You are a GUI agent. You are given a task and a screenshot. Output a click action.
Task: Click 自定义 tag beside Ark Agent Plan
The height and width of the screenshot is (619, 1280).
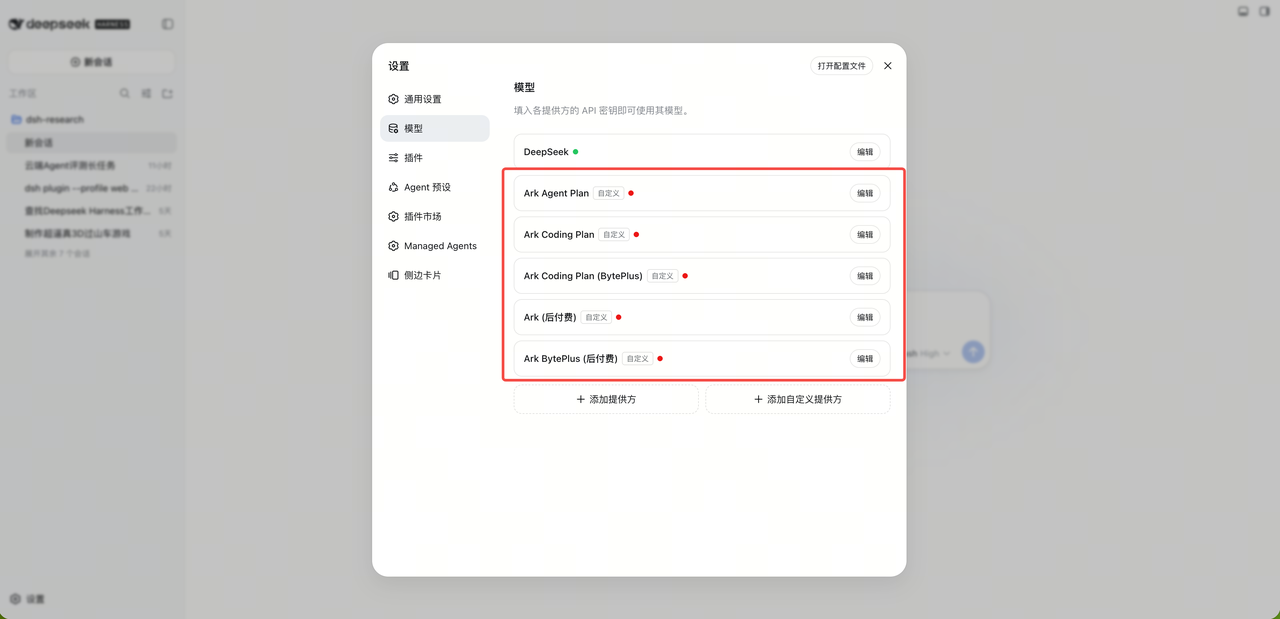pyautogui.click(x=608, y=193)
